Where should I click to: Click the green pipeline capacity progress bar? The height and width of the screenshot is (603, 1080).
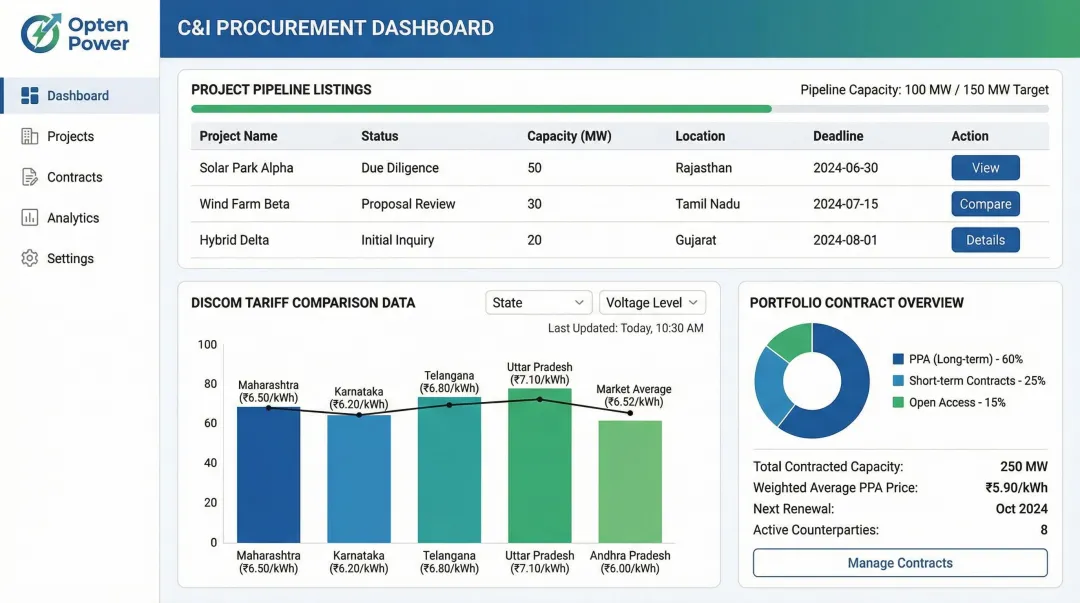(x=480, y=108)
